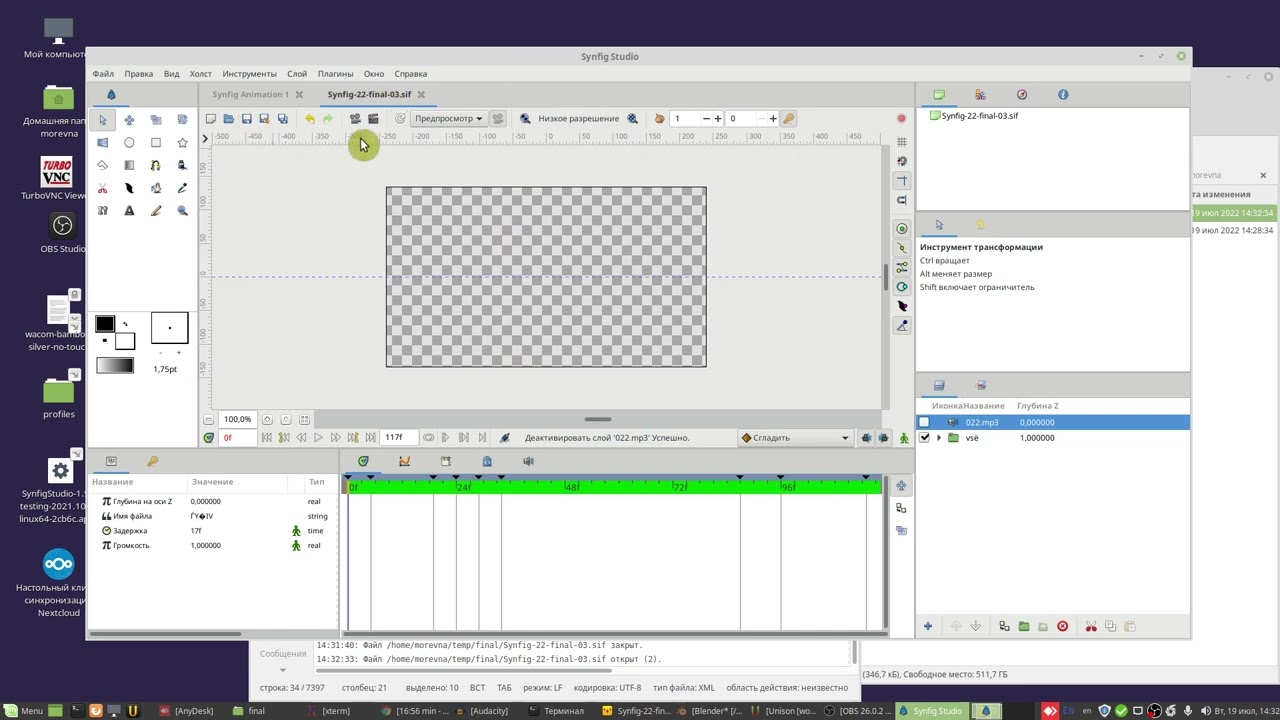The height and width of the screenshot is (720, 1280).
Task: Select the Eyedropper tool
Action: (182, 188)
